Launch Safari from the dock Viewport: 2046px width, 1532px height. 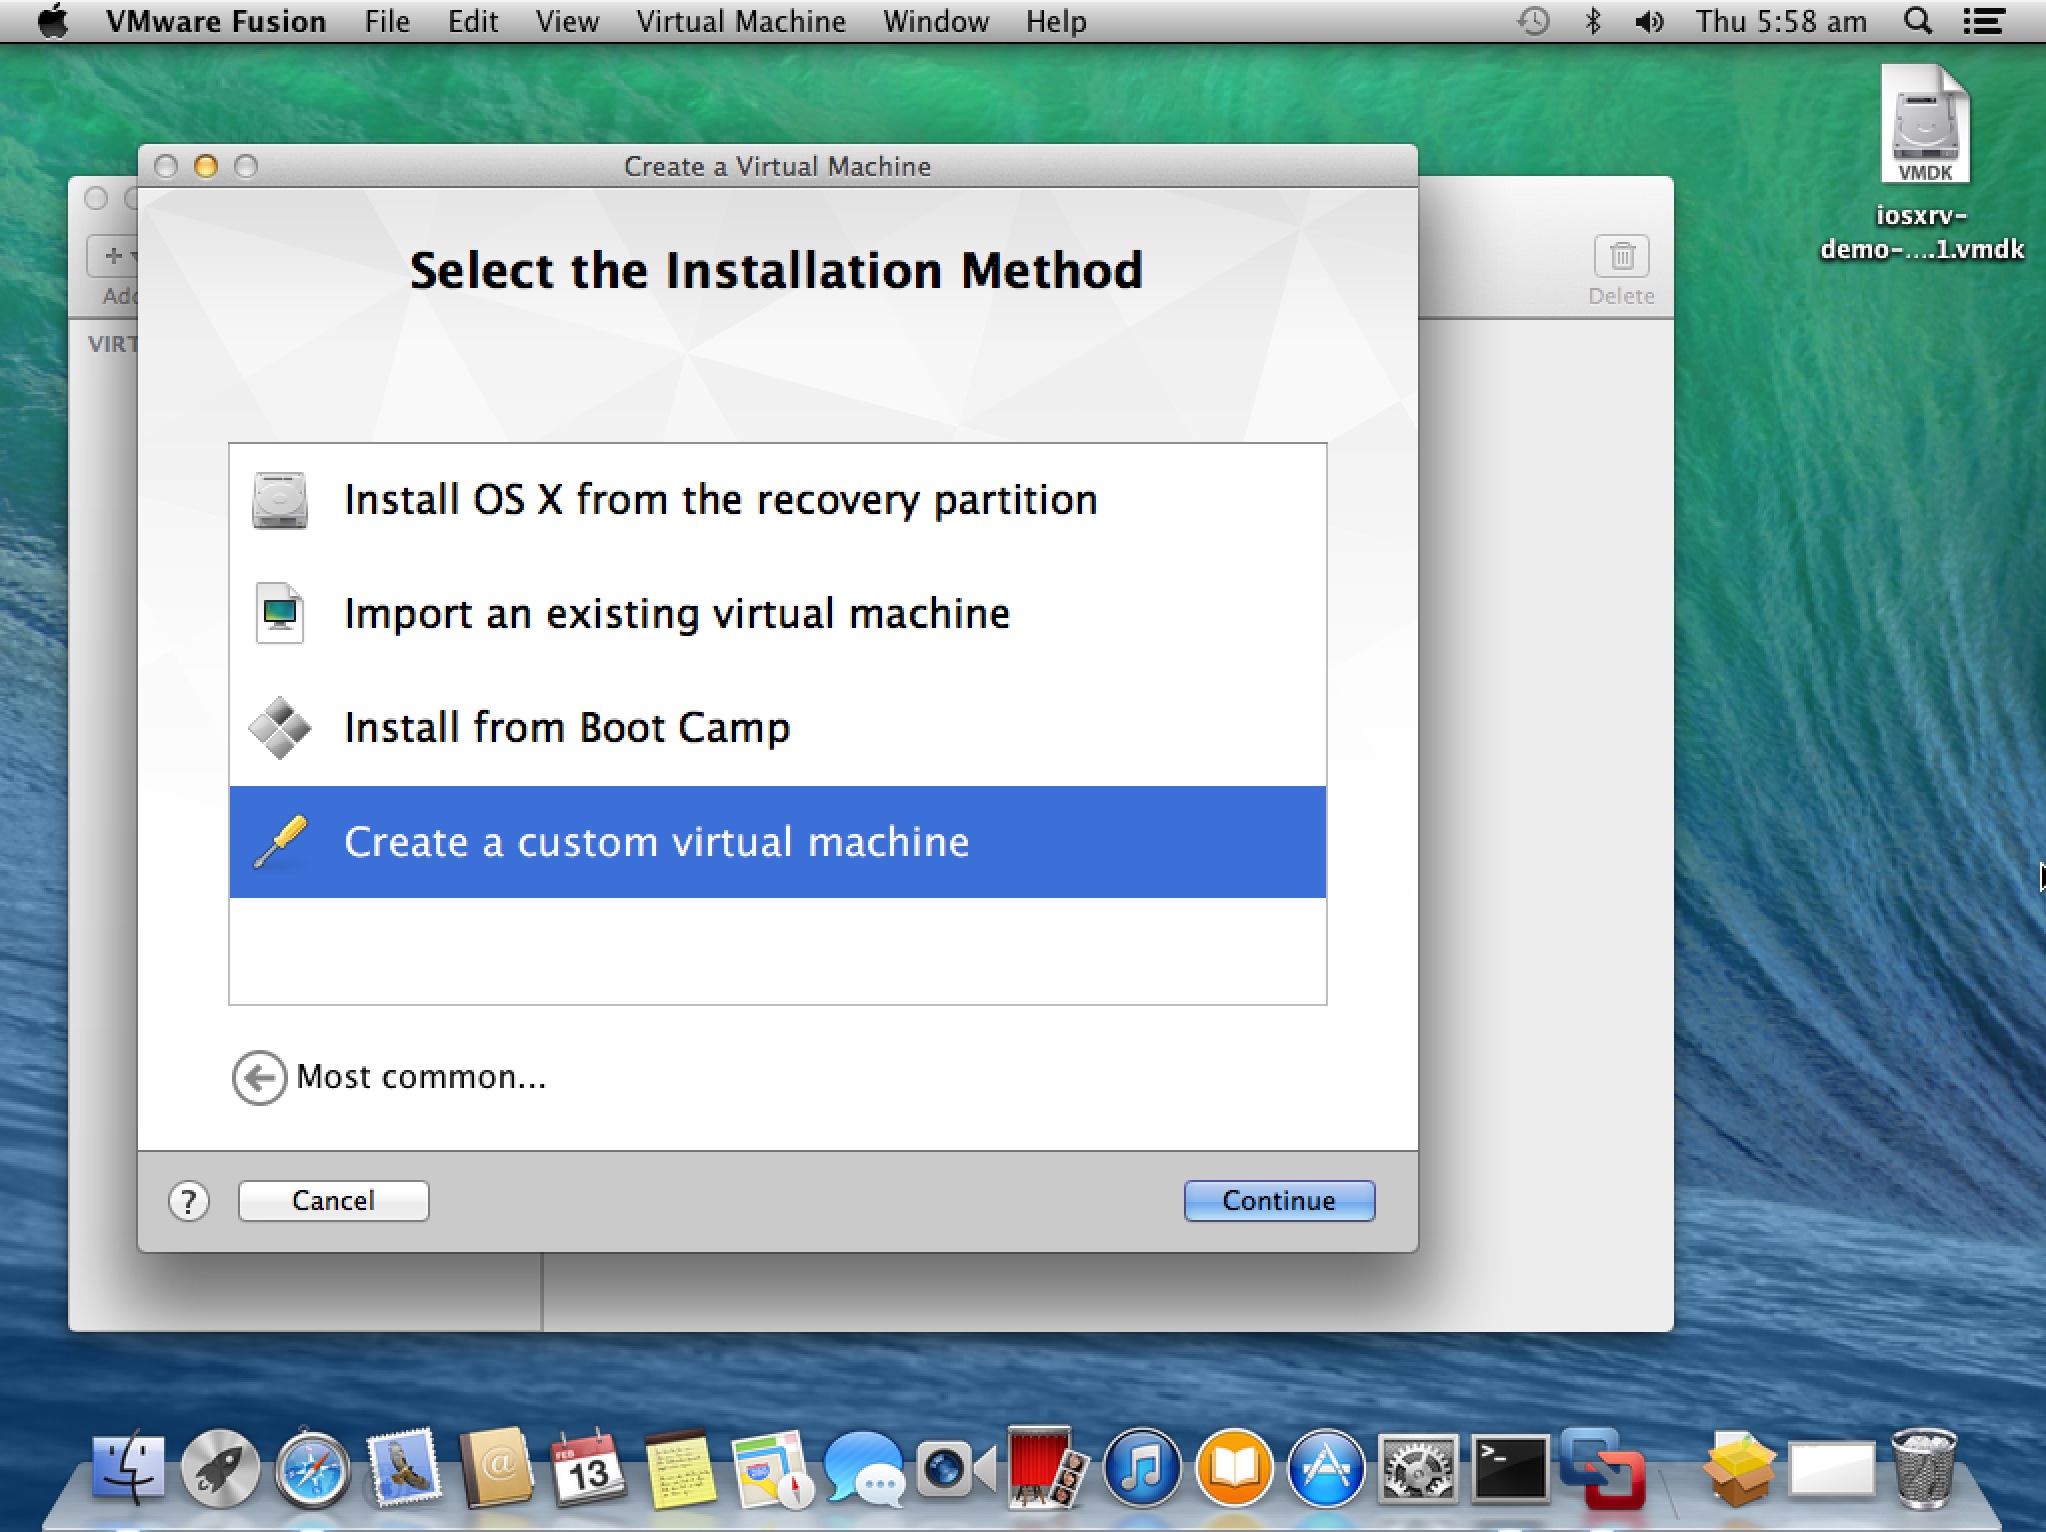(x=313, y=1470)
